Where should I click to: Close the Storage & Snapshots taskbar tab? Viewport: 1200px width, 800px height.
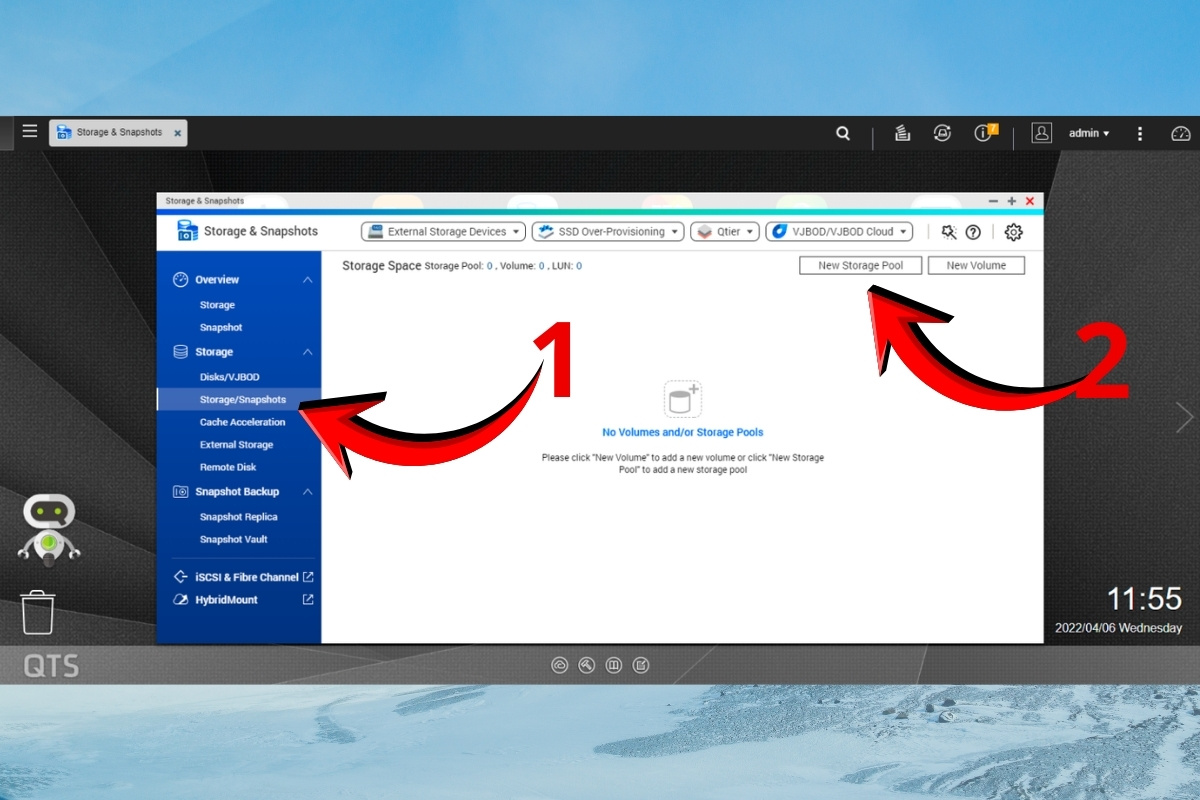[x=177, y=133]
